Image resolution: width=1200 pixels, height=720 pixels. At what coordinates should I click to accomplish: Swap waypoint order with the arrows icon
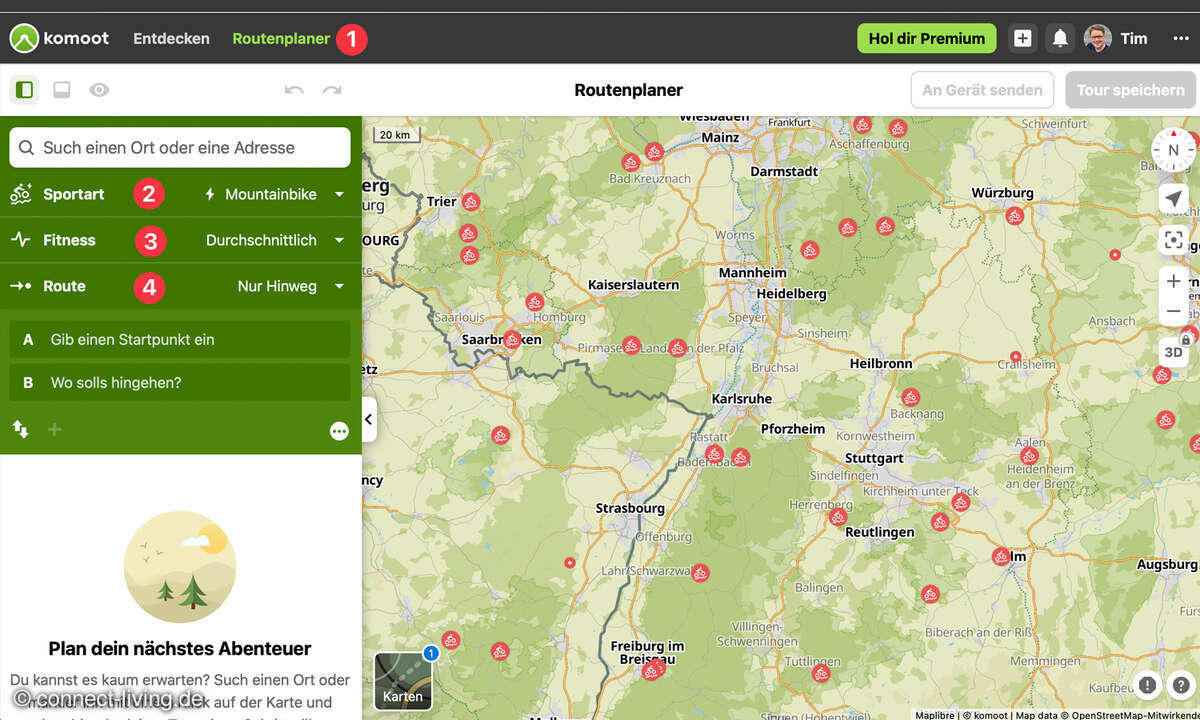(20, 430)
